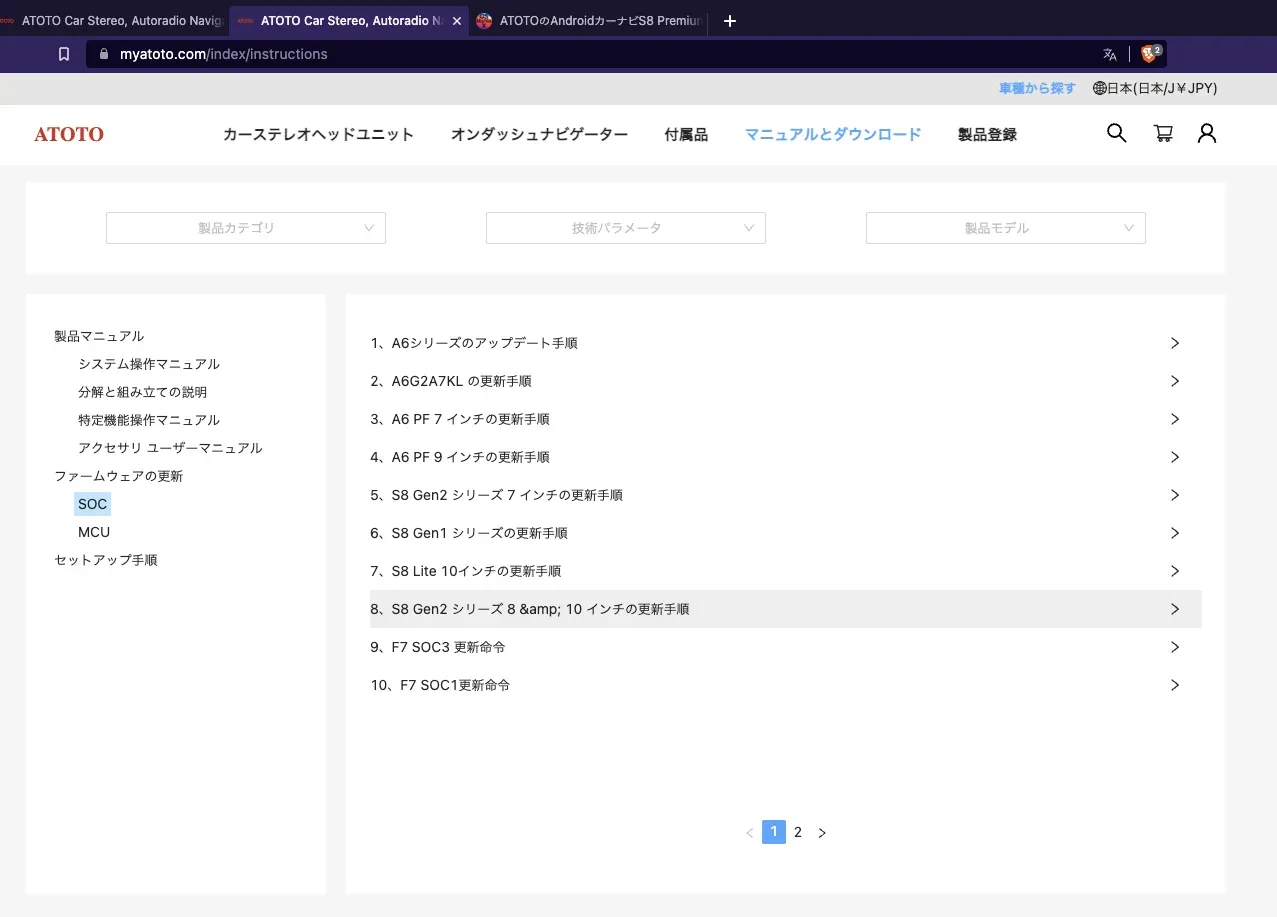The width and height of the screenshot is (1277, 917).
Task: Select SOC in sidebar
Action: tap(92, 504)
